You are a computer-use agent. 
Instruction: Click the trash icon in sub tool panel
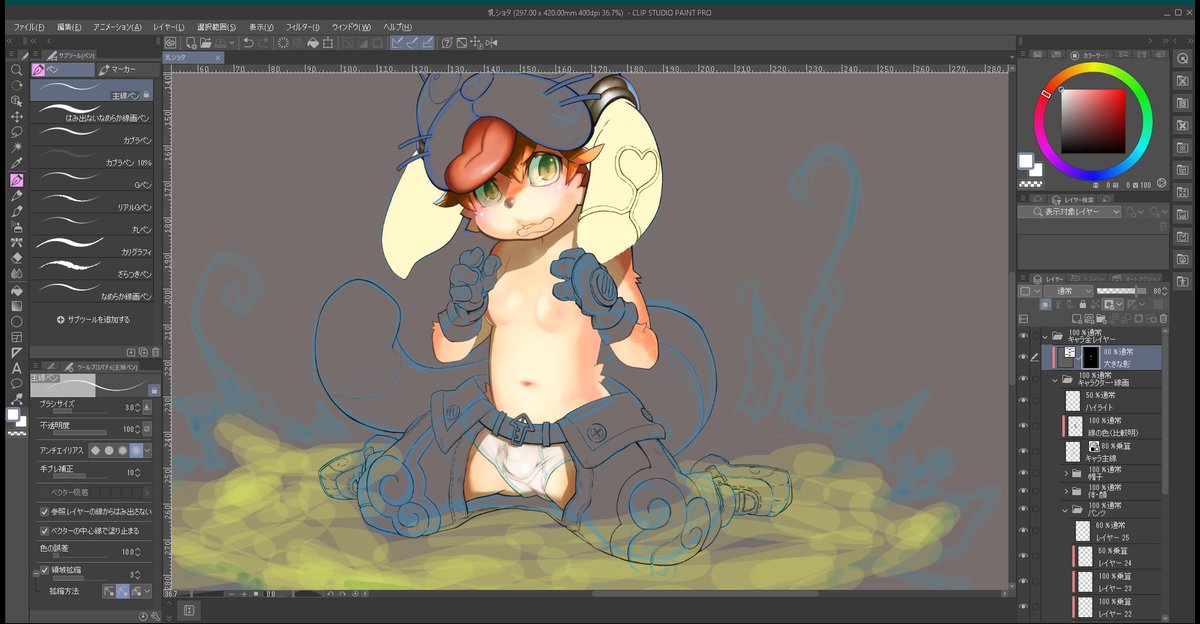coord(155,352)
